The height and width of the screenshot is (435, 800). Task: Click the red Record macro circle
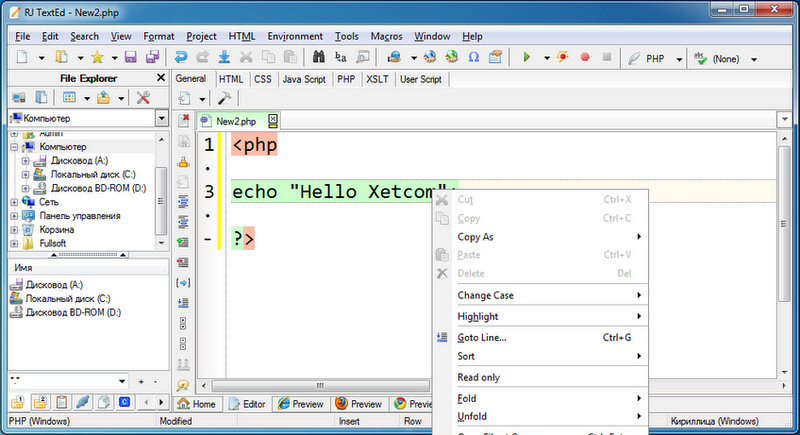585,57
